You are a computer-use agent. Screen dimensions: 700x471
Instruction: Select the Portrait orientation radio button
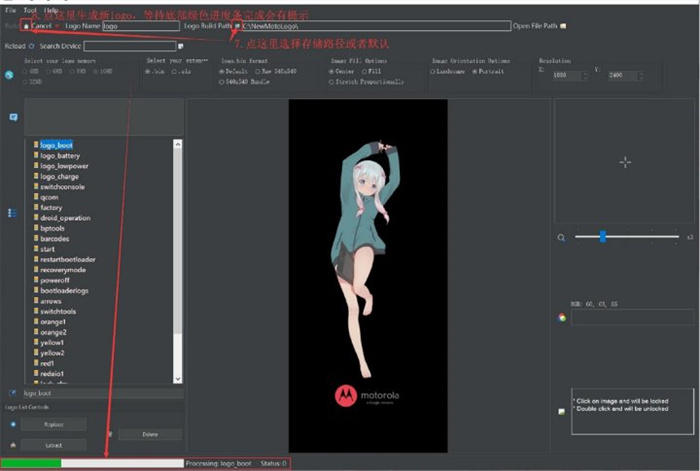[x=474, y=73]
